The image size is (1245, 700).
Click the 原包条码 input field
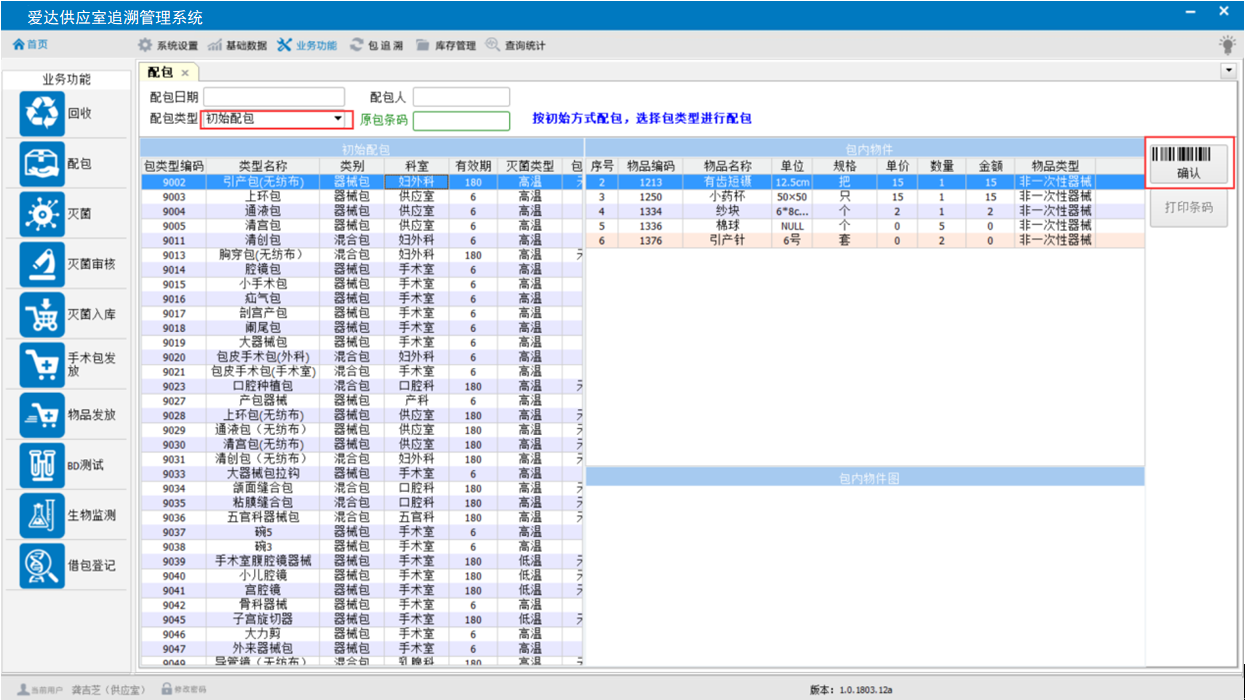(x=460, y=121)
